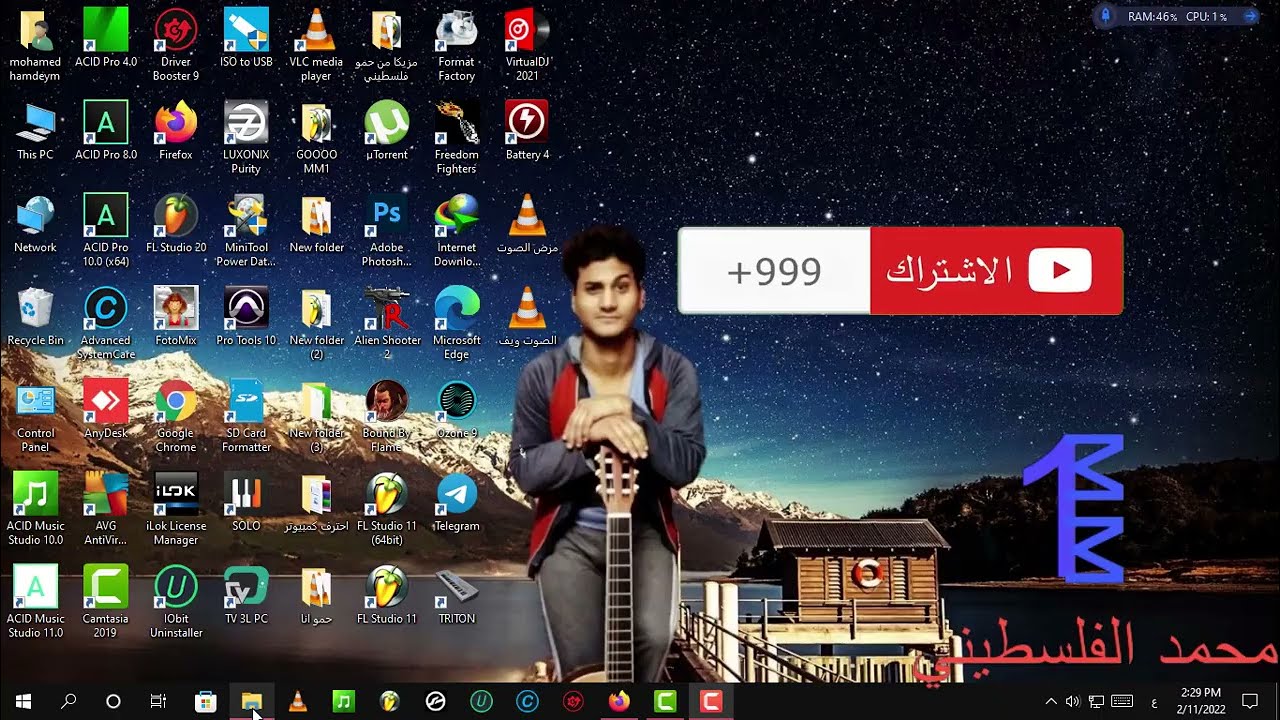This screenshot has width=1280, height=720.
Task: Click the rocket icon on RAM/CPU monitor
Action: point(1105,16)
